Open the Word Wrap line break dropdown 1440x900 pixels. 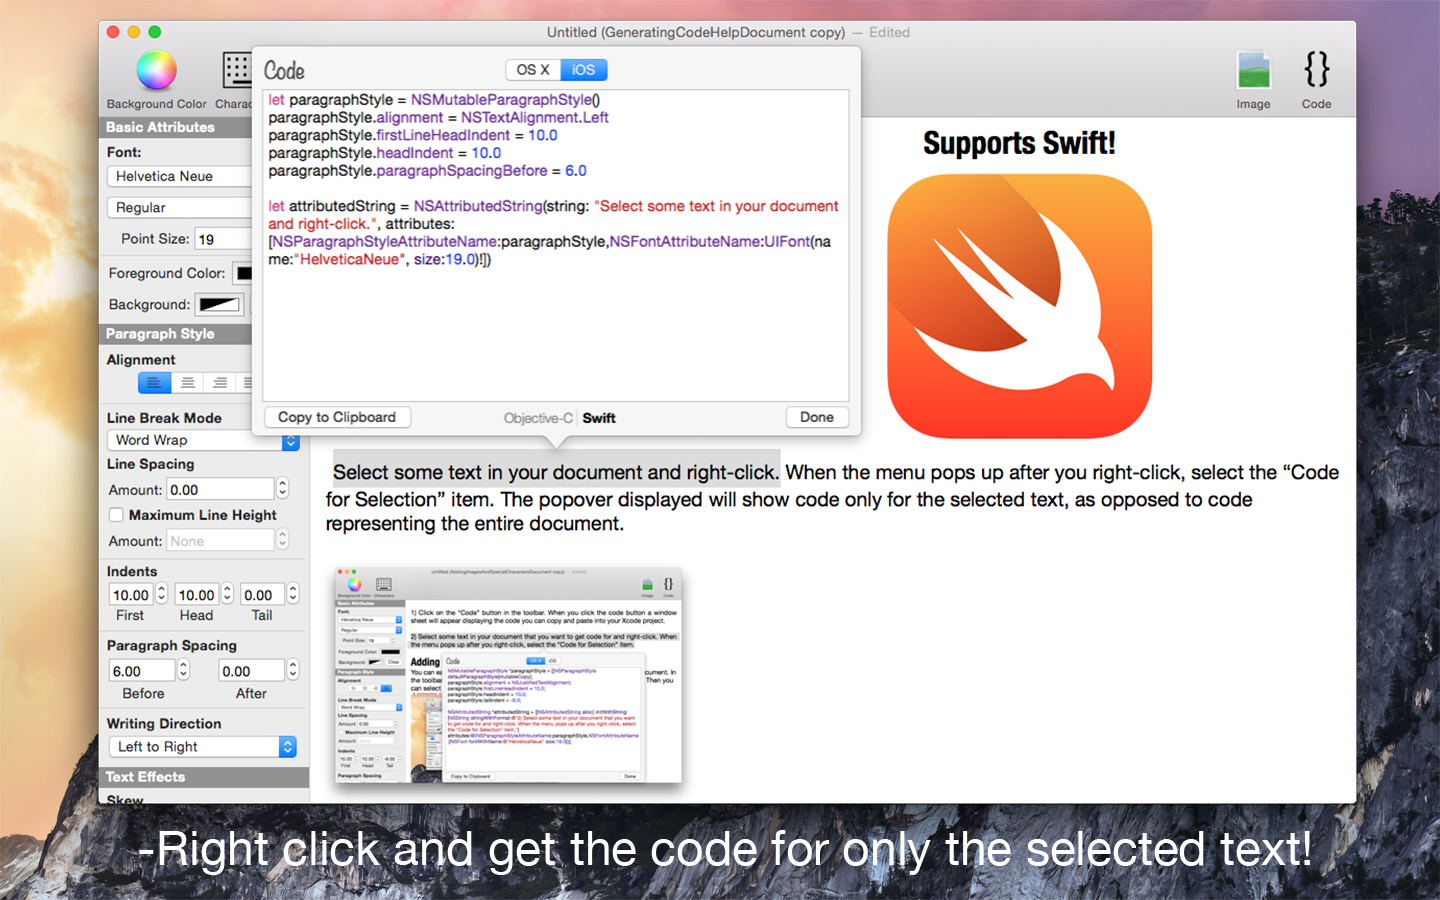pyautogui.click(x=203, y=440)
